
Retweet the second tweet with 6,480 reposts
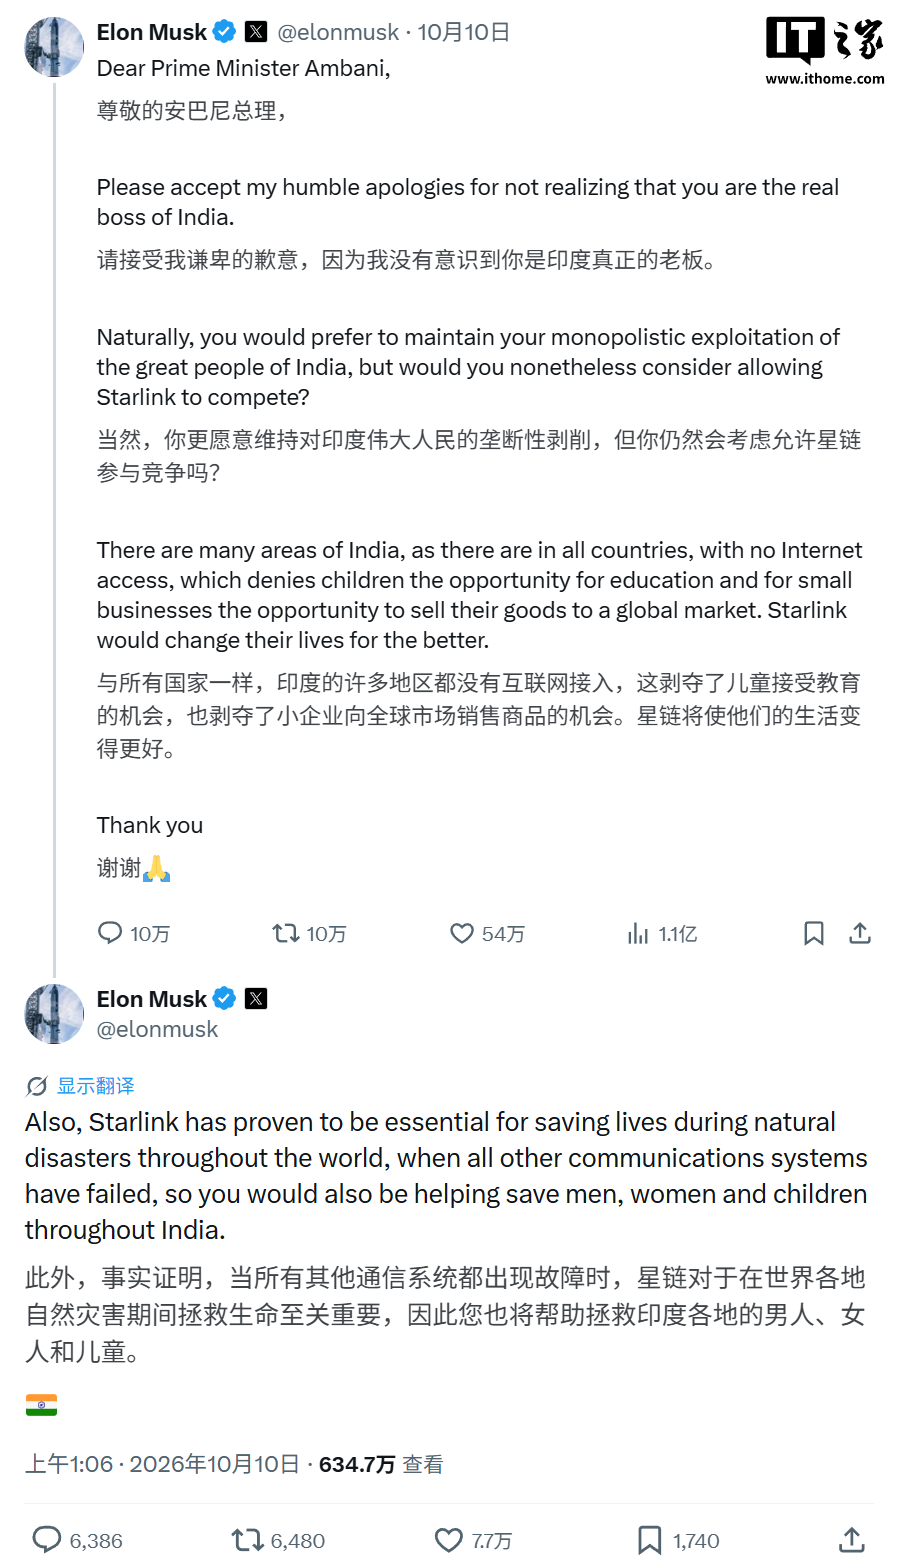click(x=247, y=1540)
